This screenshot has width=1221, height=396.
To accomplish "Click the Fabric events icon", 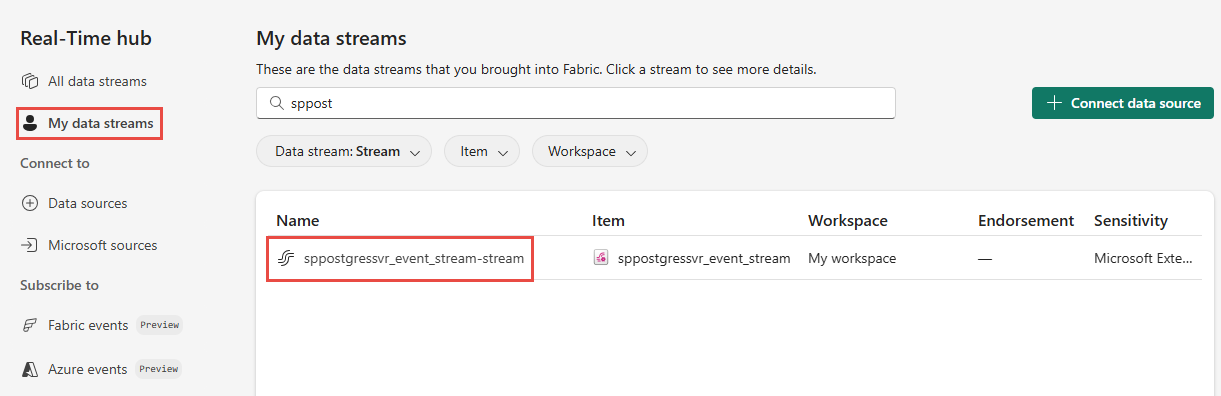I will pyautogui.click(x=30, y=325).
